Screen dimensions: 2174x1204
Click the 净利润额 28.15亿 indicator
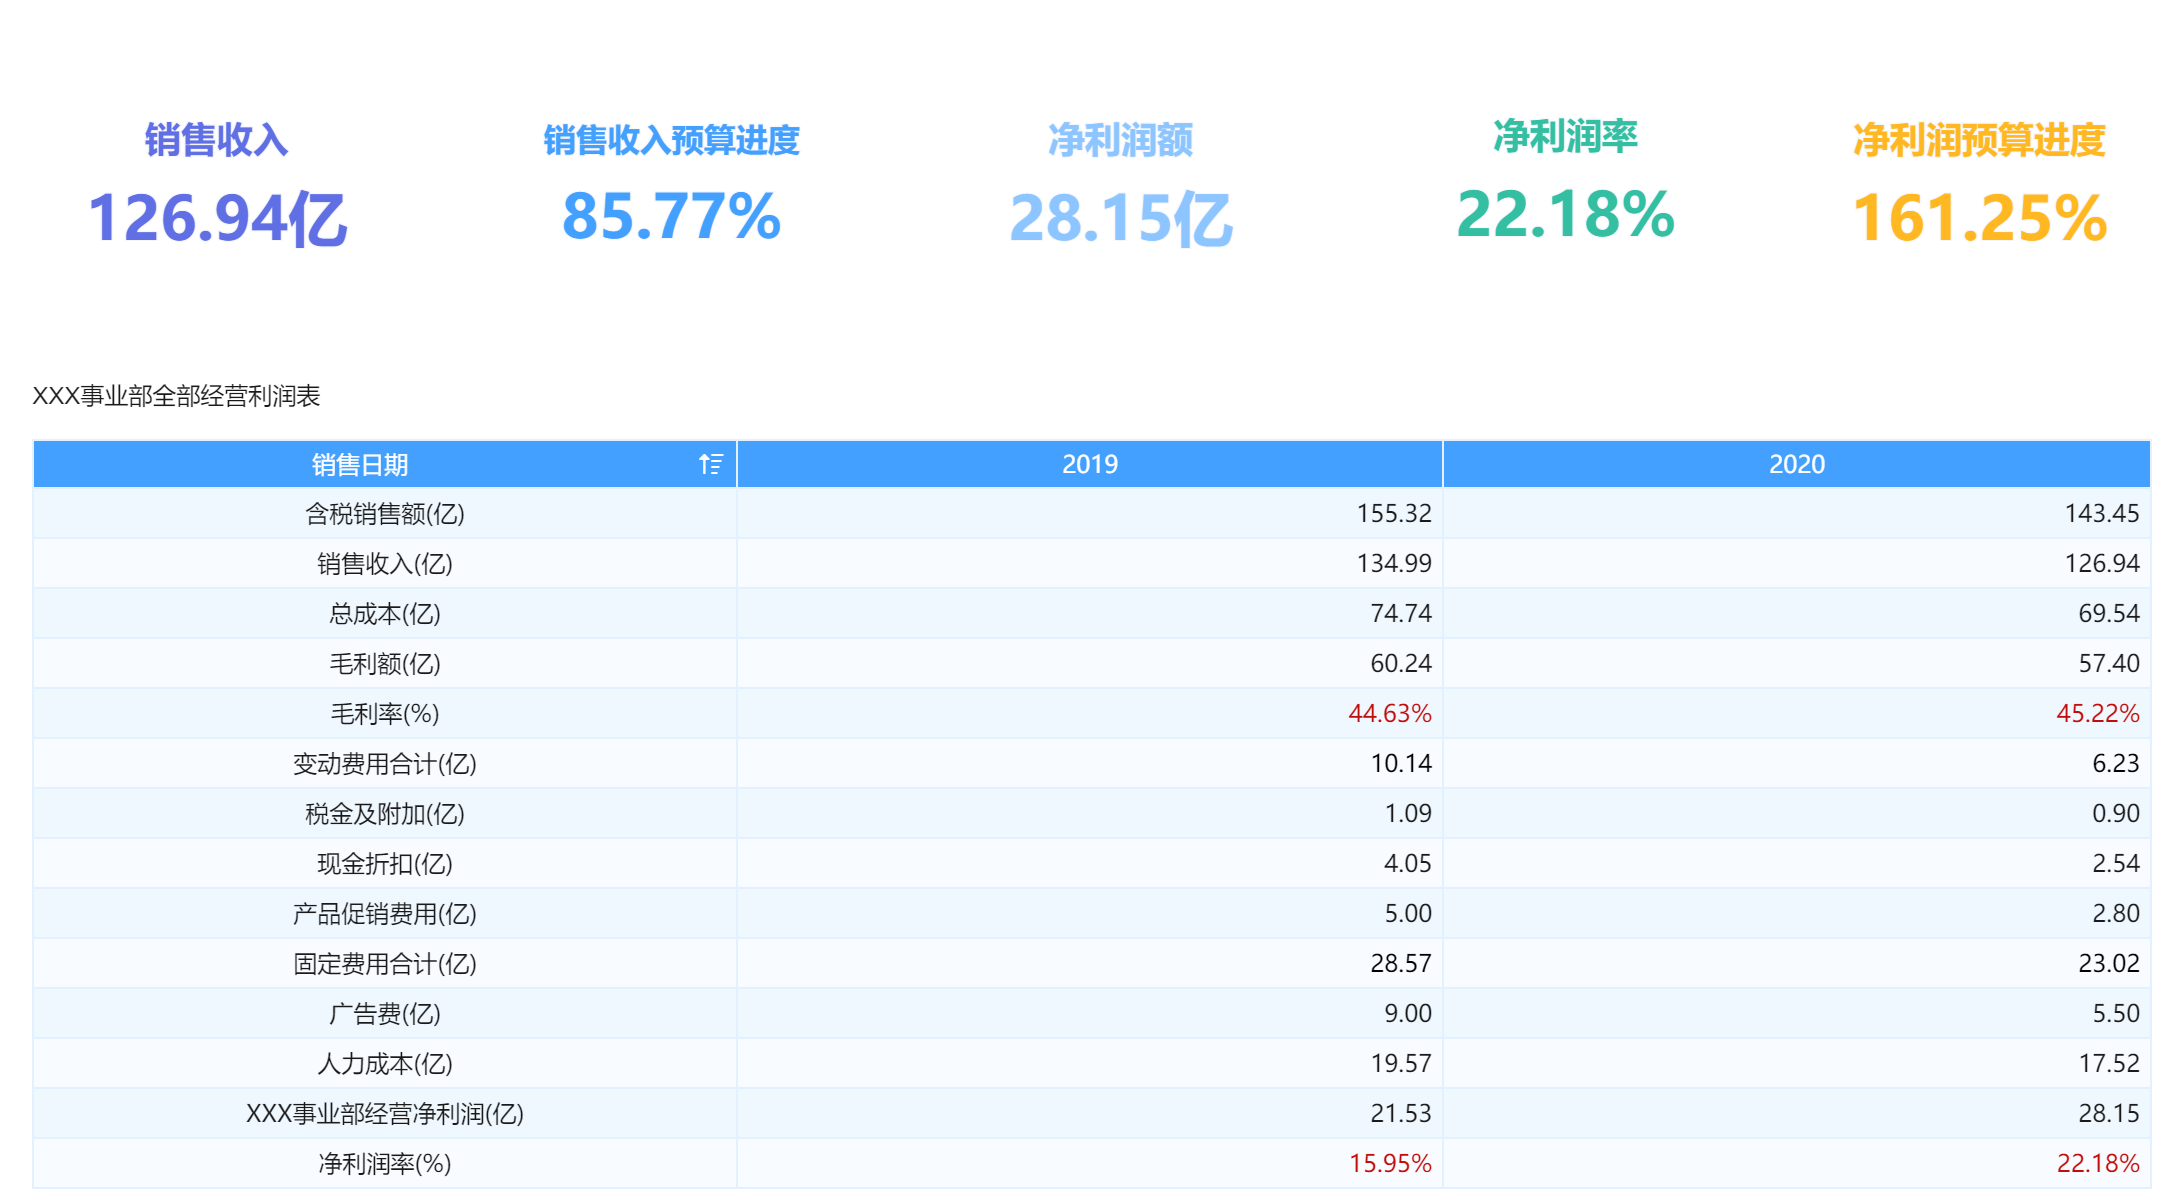pyautogui.click(x=1121, y=184)
